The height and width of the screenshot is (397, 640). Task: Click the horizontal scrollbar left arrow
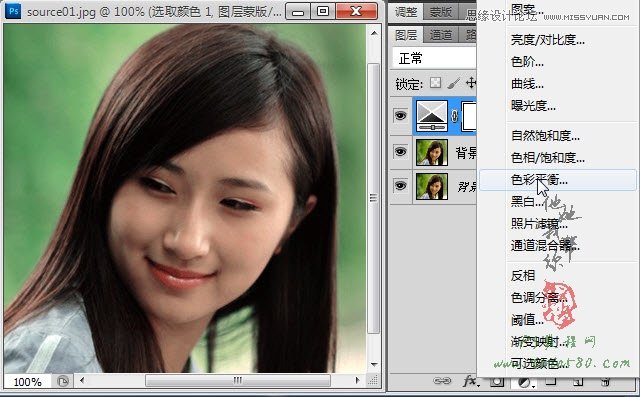(82, 381)
